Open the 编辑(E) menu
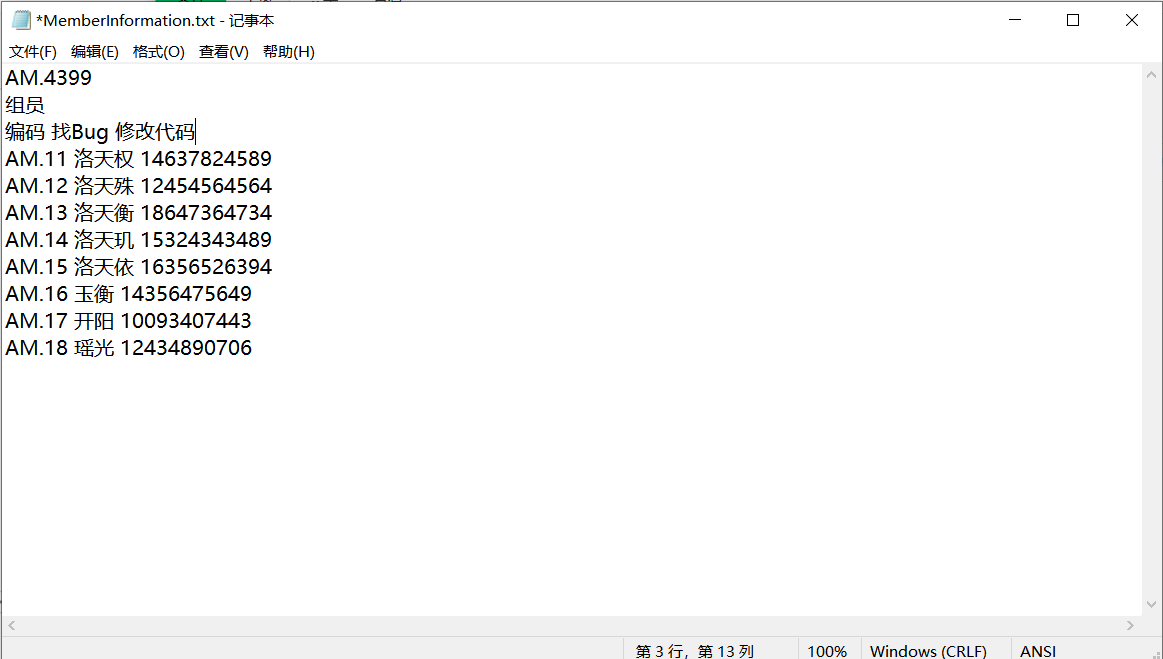 coord(94,52)
